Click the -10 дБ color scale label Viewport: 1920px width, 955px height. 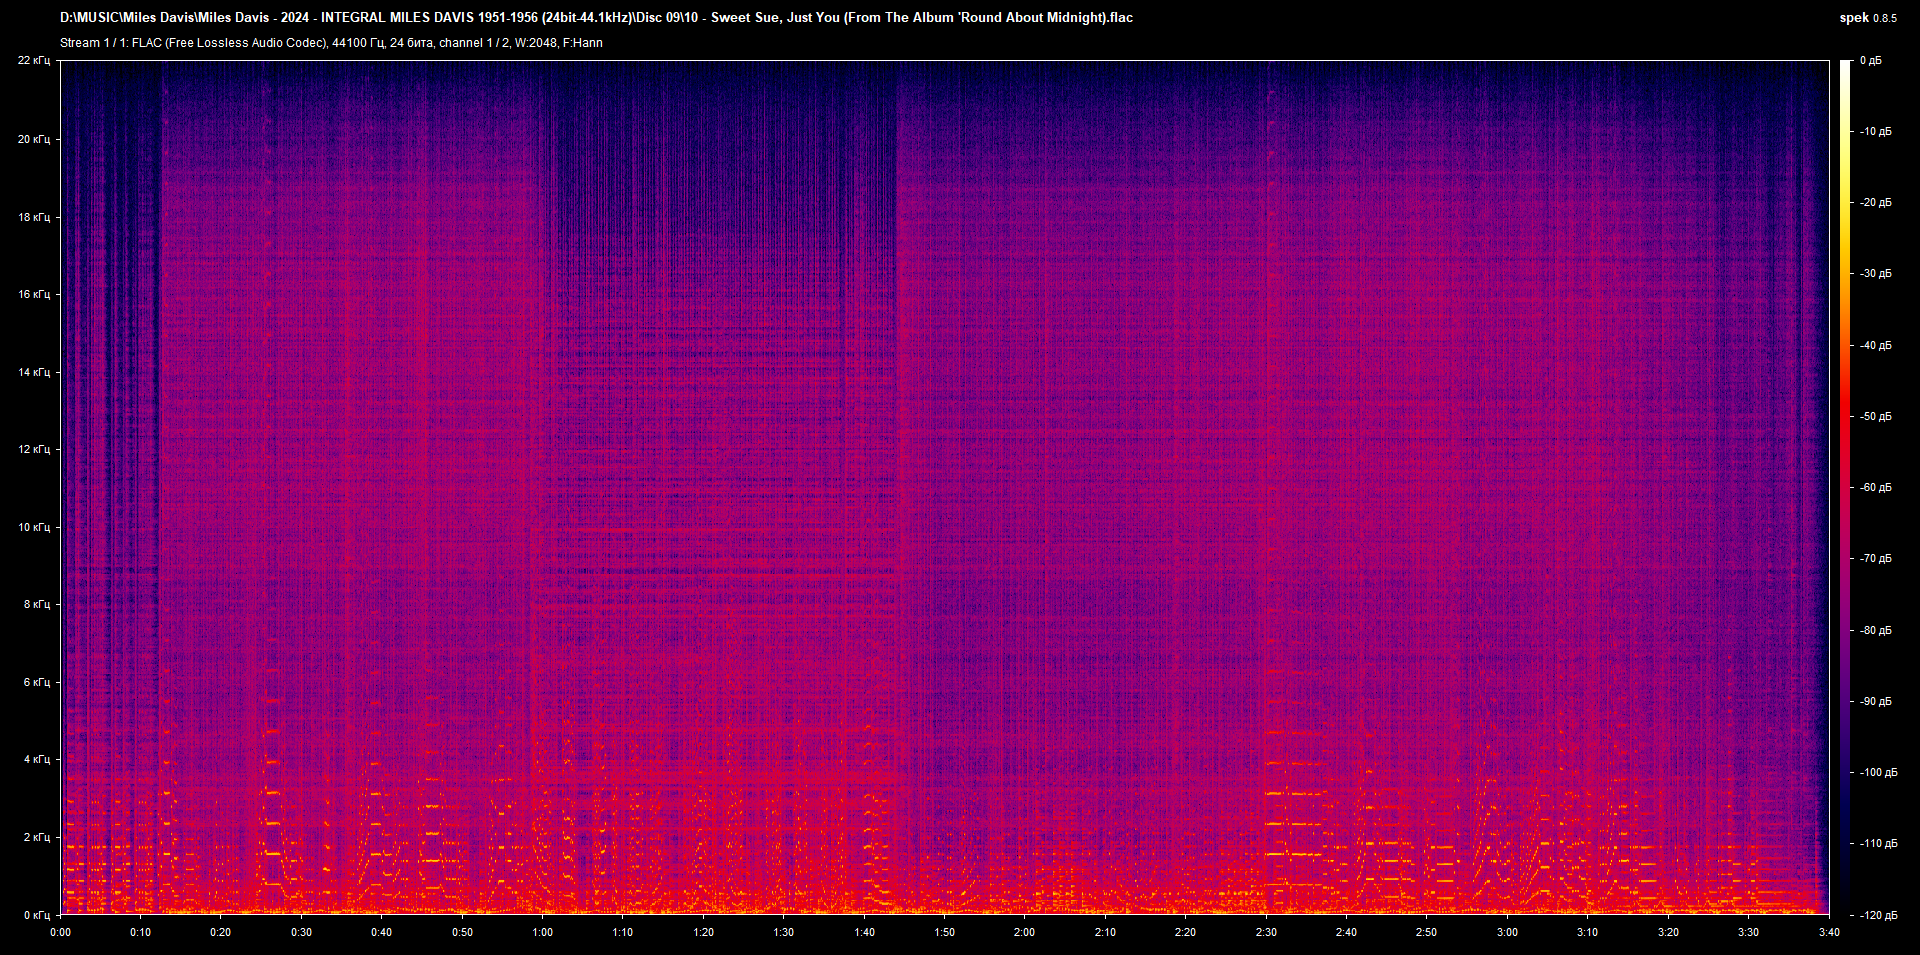click(1876, 131)
